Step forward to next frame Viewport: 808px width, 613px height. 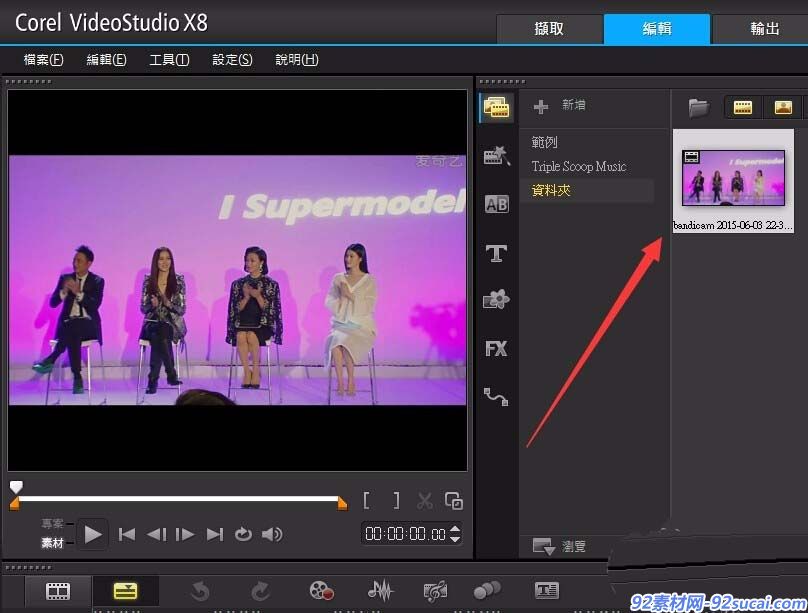(x=184, y=535)
